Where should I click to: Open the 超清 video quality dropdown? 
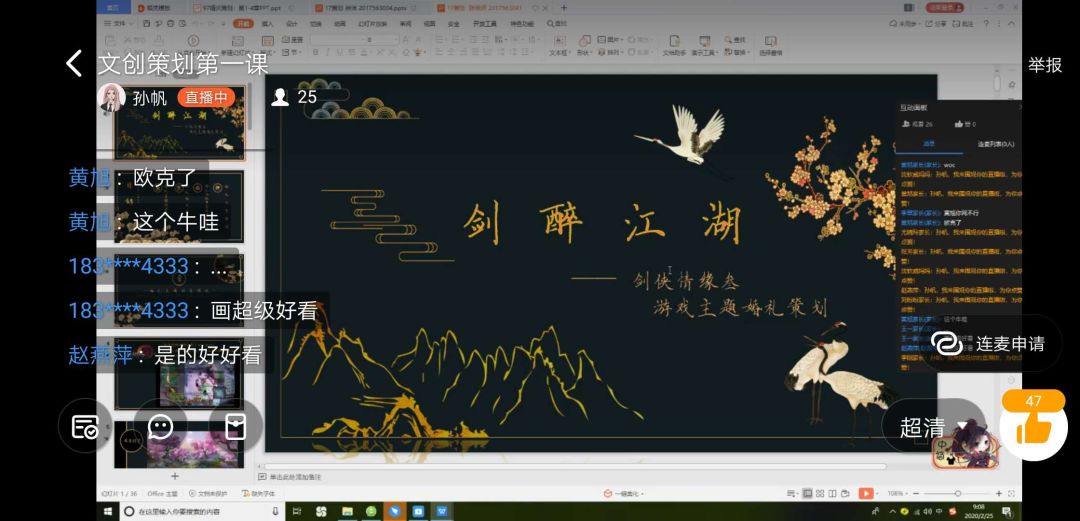[x=933, y=428]
